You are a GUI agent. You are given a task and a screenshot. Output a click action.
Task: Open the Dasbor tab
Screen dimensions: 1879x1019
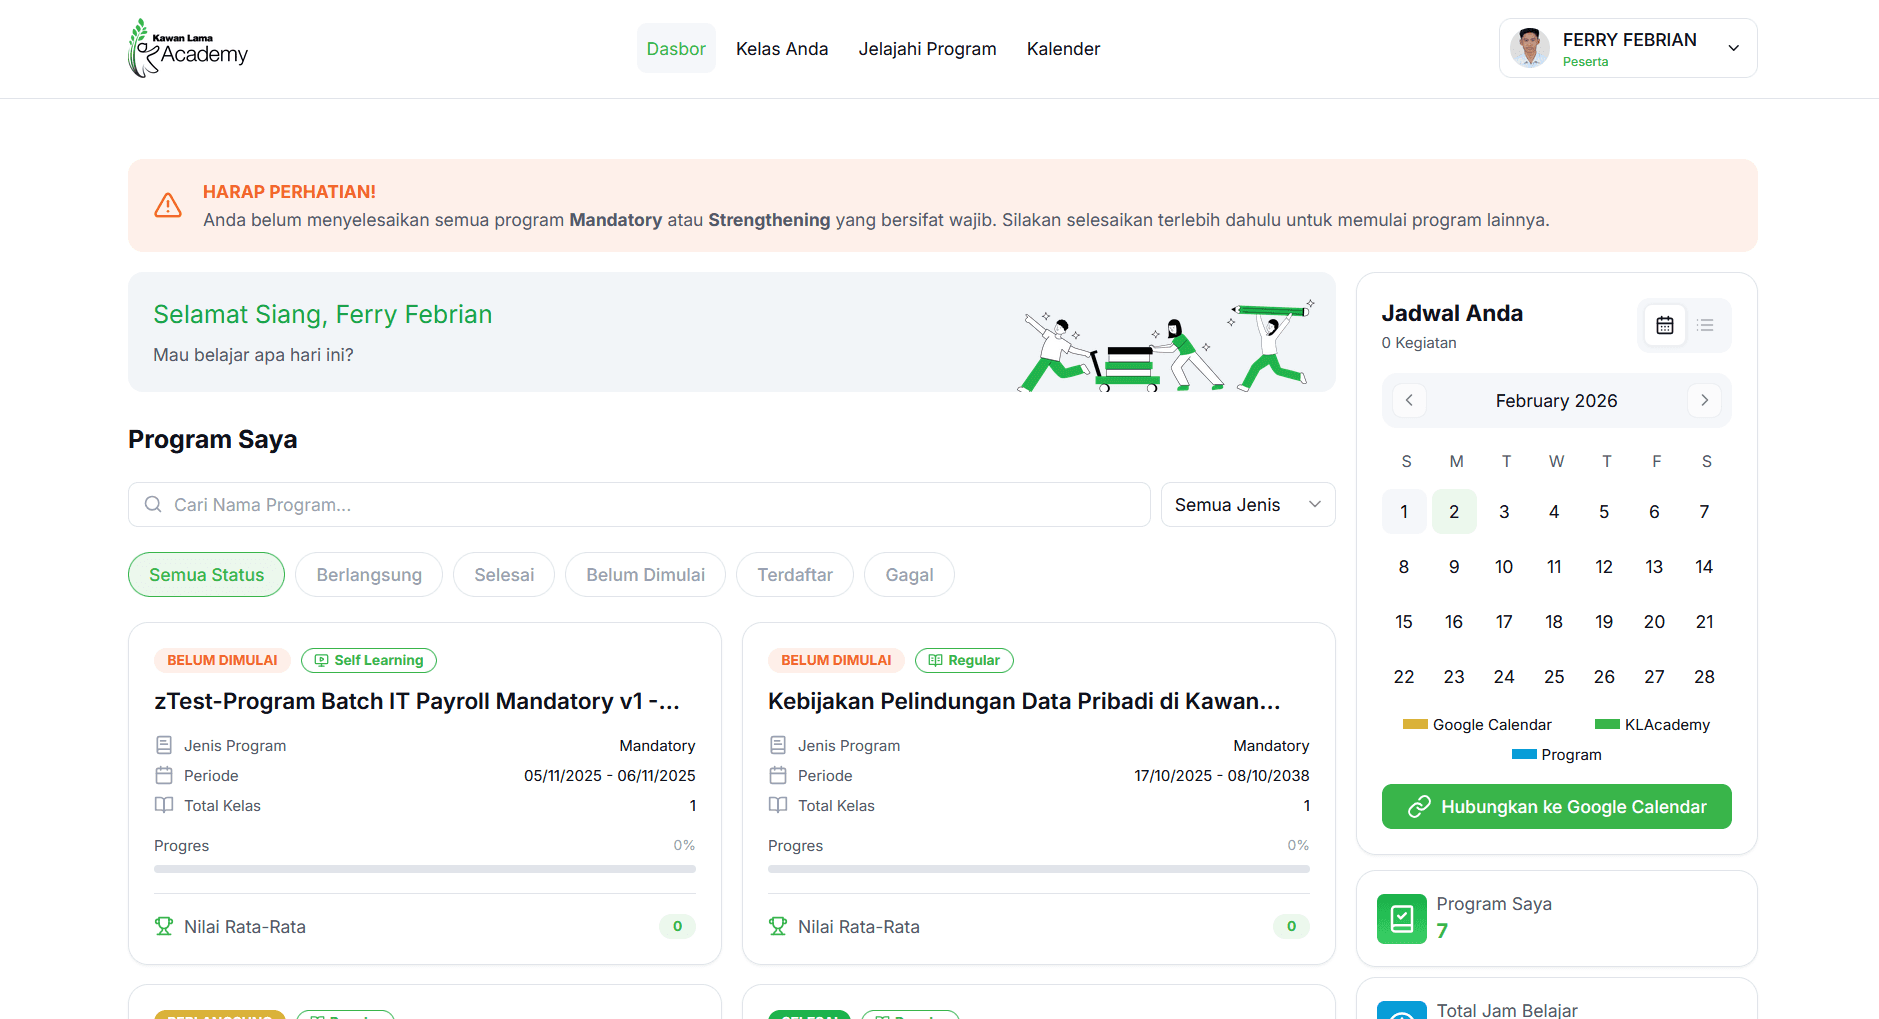(x=676, y=48)
